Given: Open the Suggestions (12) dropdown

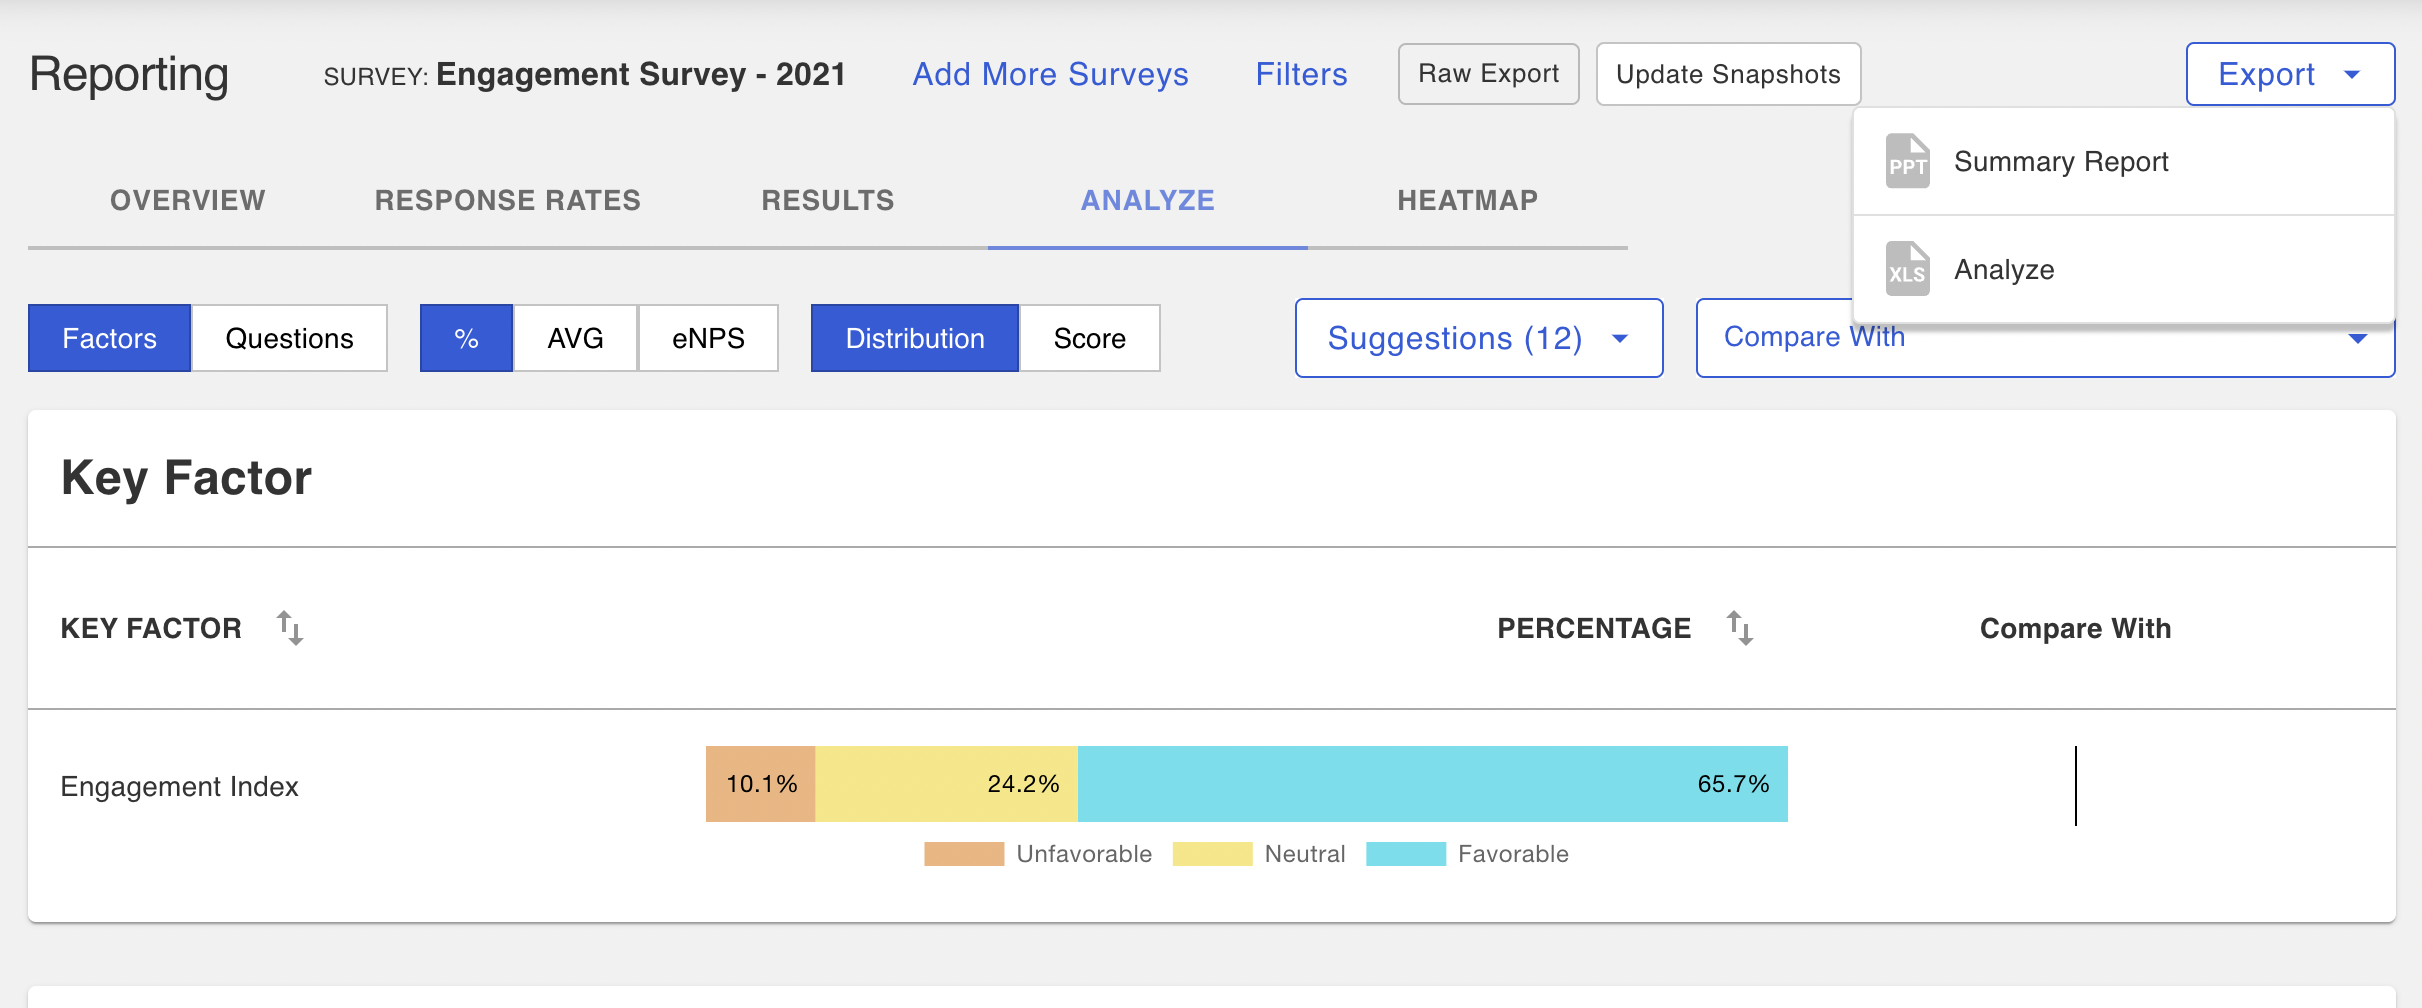Looking at the screenshot, I should tap(1479, 338).
